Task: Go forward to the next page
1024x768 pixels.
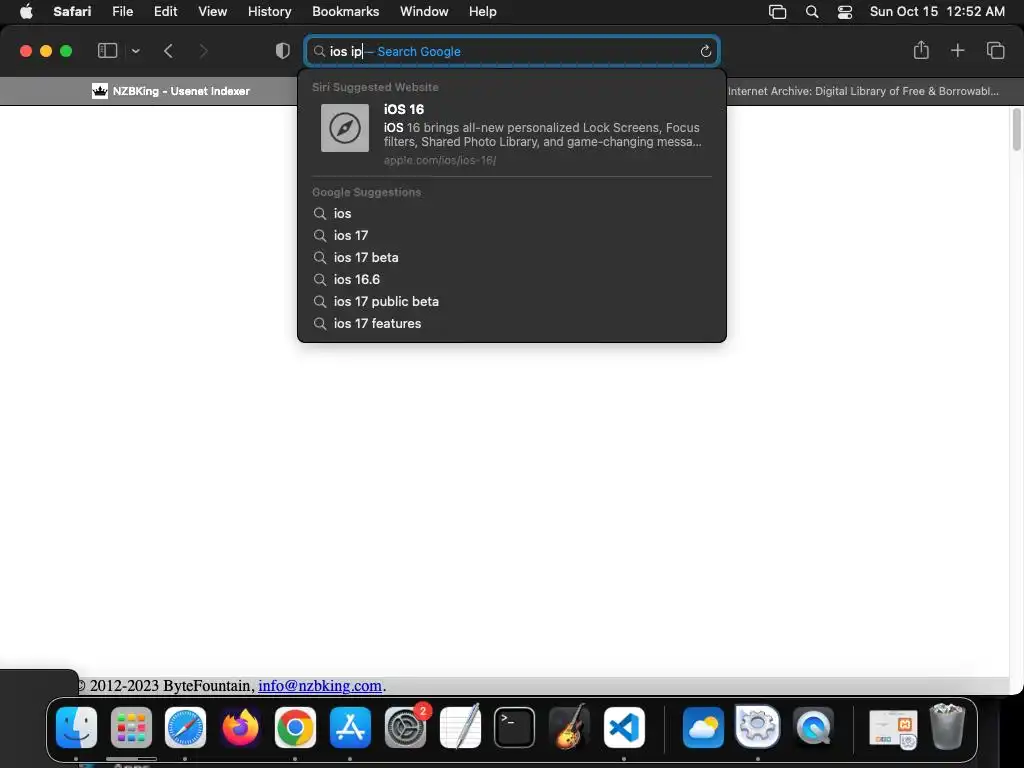Action: pyautogui.click(x=203, y=51)
